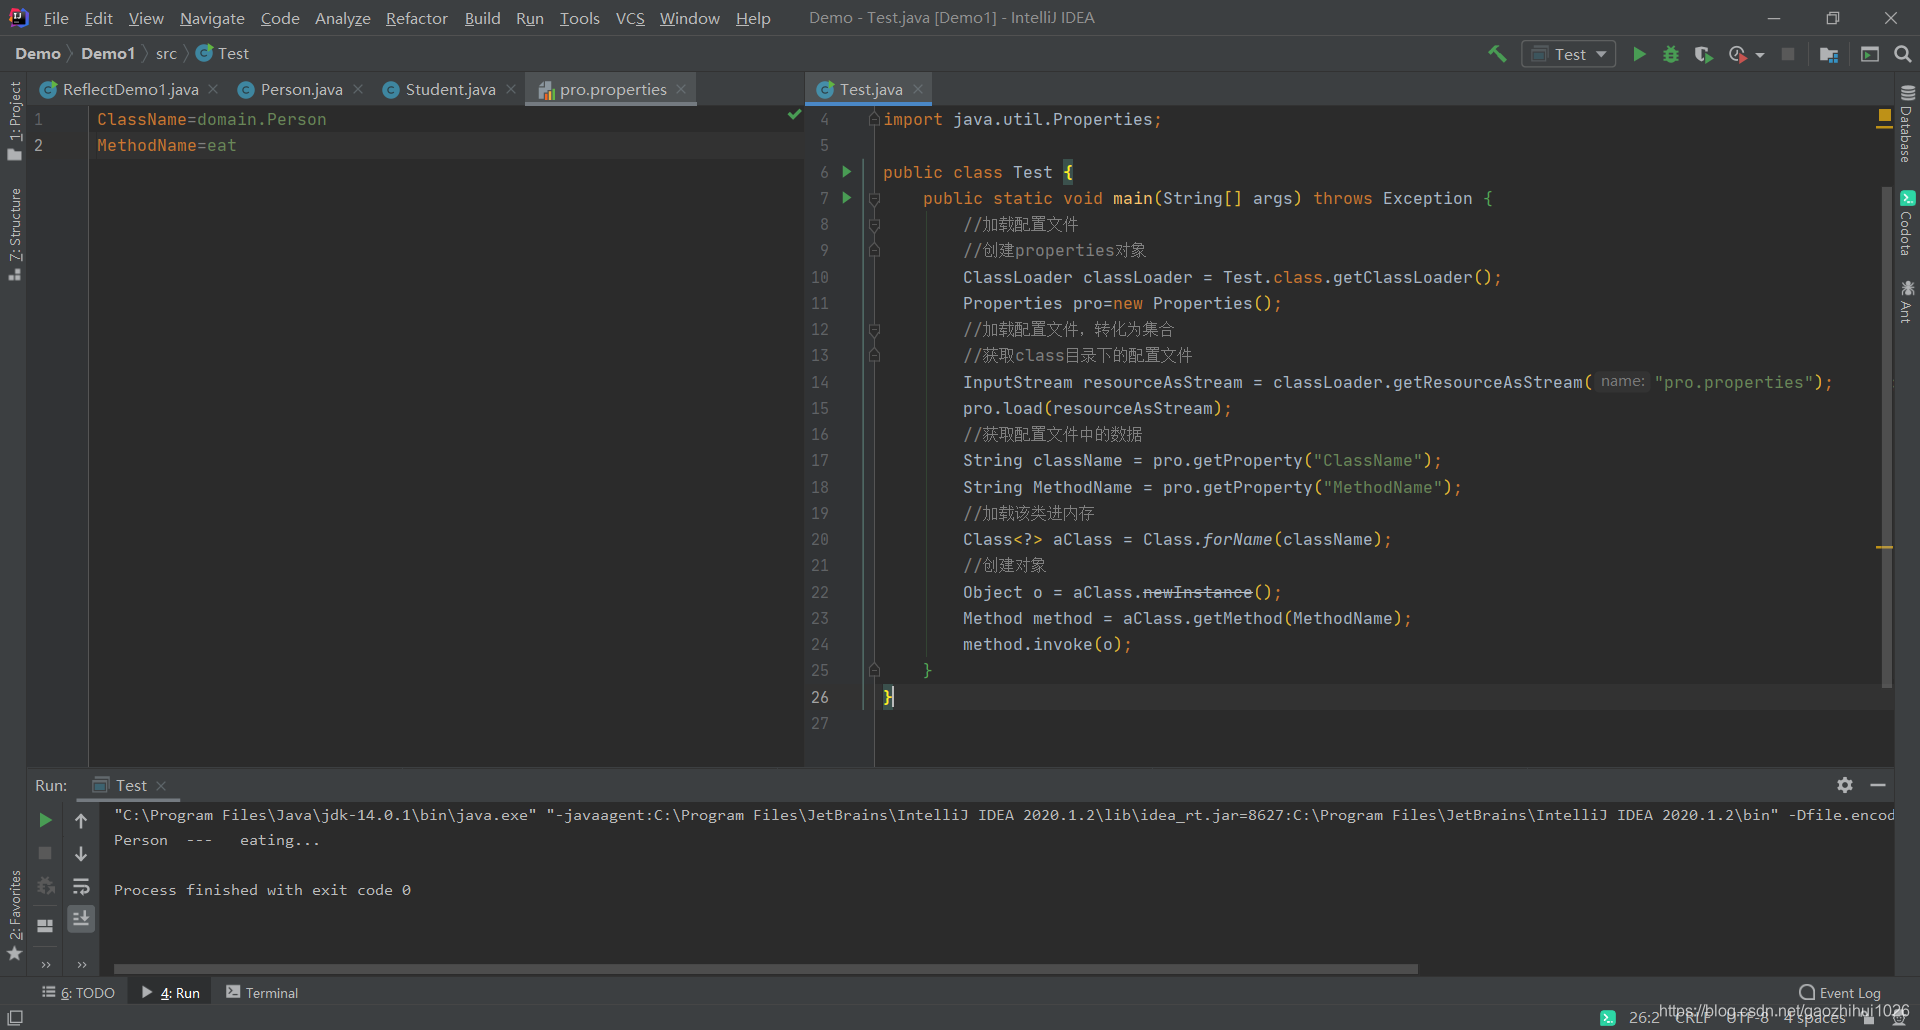Viewport: 1920px width, 1030px height.
Task: Click the Run console horizontal scrollbar
Action: click(765, 968)
